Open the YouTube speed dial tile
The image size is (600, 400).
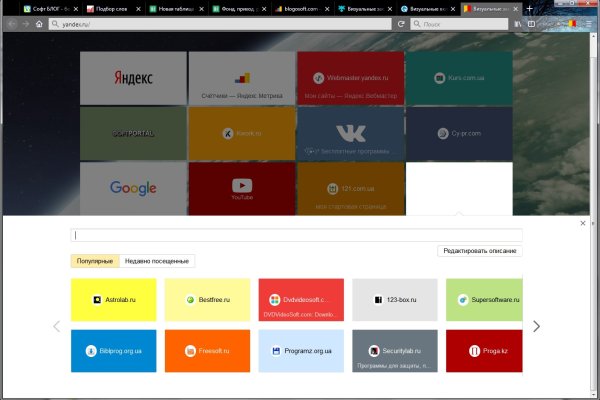(241, 187)
